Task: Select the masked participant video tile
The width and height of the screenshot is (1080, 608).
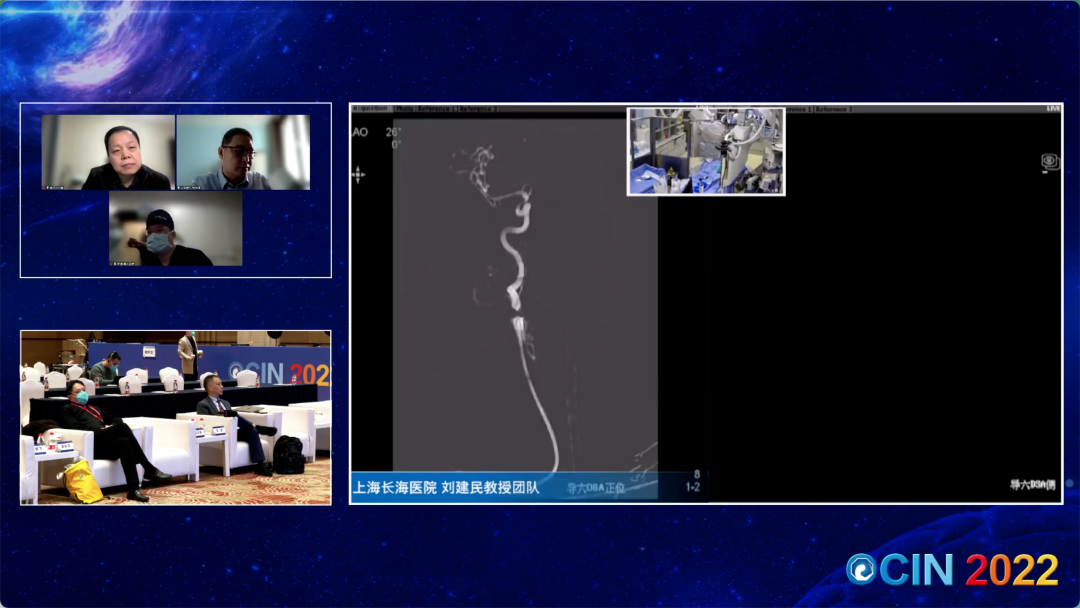Action: 175,228
